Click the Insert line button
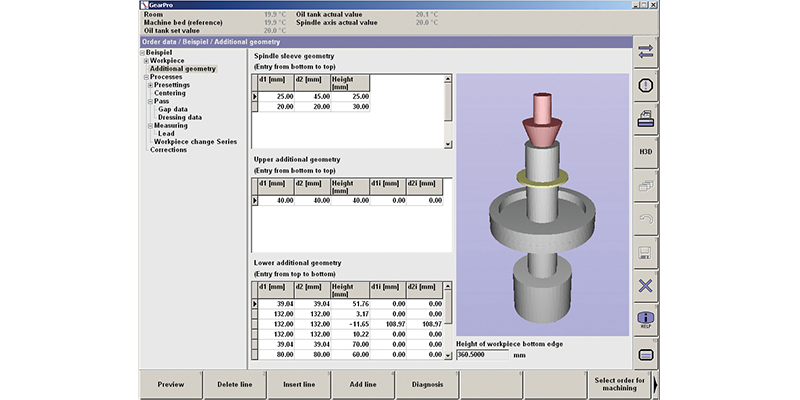 point(299,384)
